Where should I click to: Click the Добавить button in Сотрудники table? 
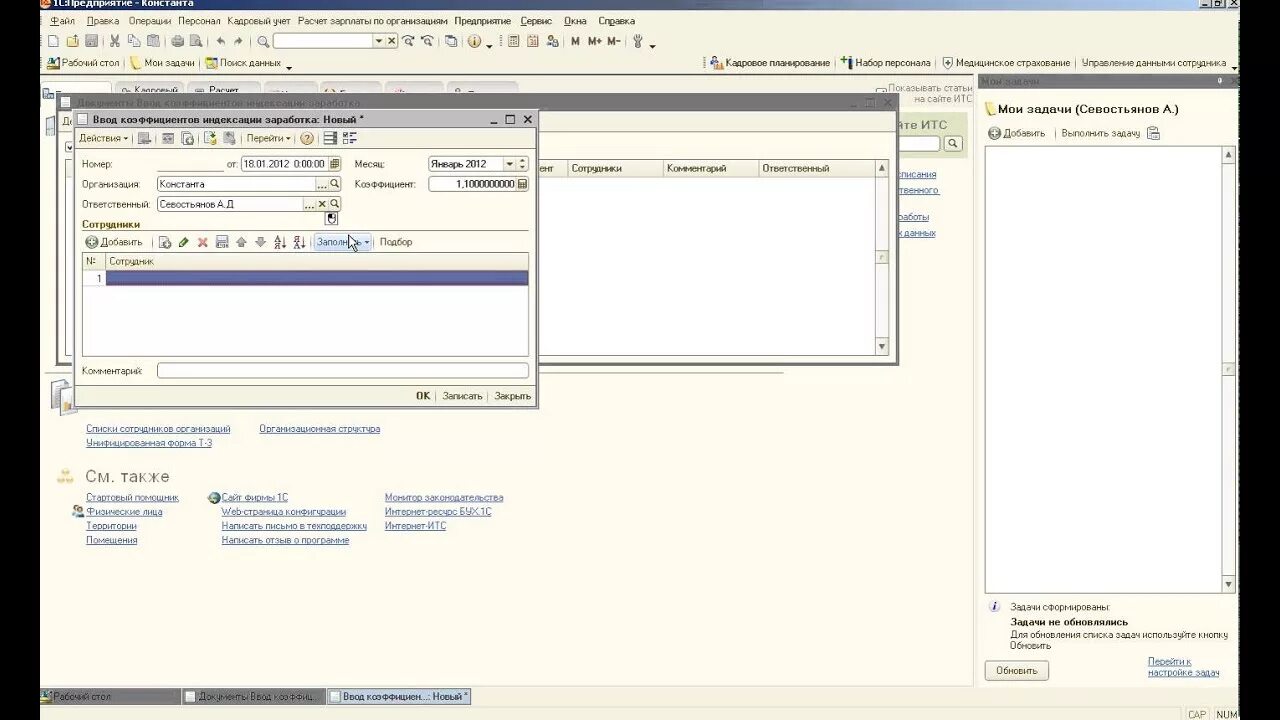click(x=114, y=242)
